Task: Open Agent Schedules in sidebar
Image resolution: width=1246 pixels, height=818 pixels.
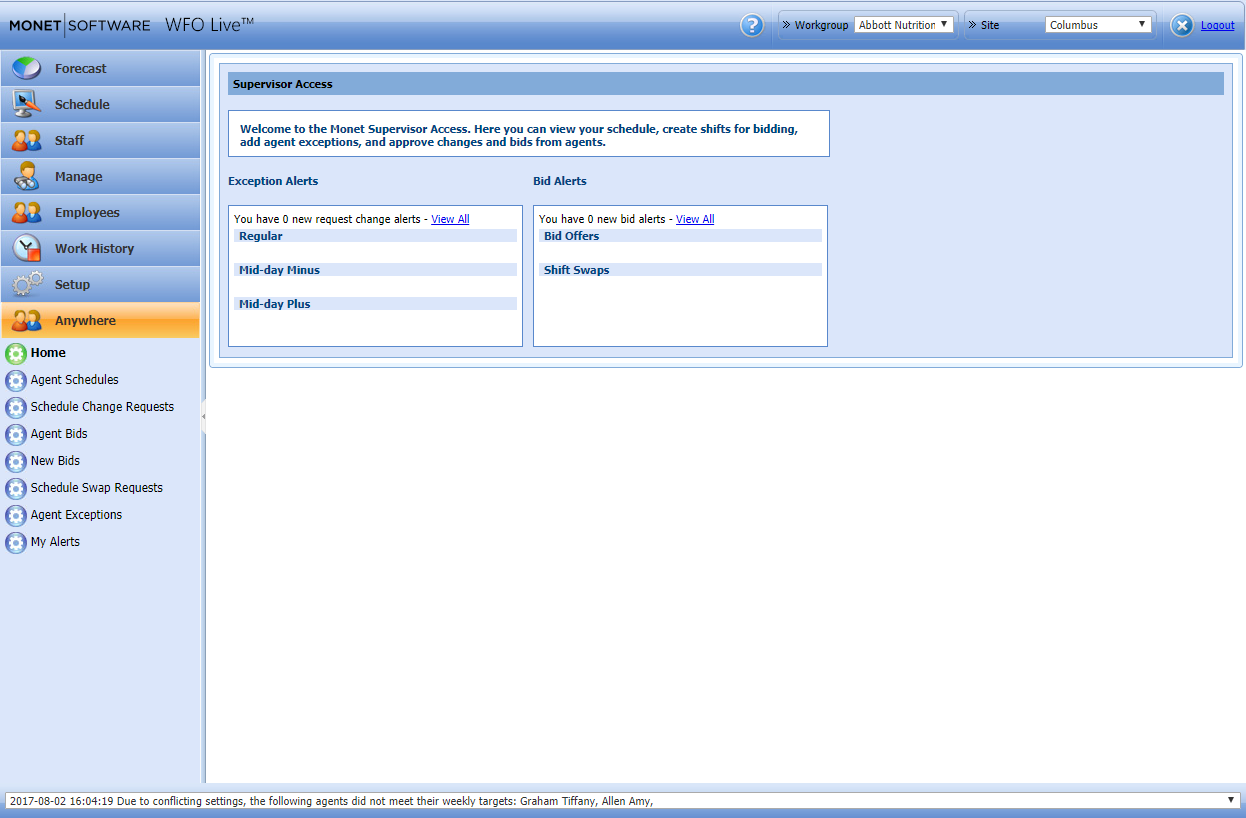Action: pos(74,380)
